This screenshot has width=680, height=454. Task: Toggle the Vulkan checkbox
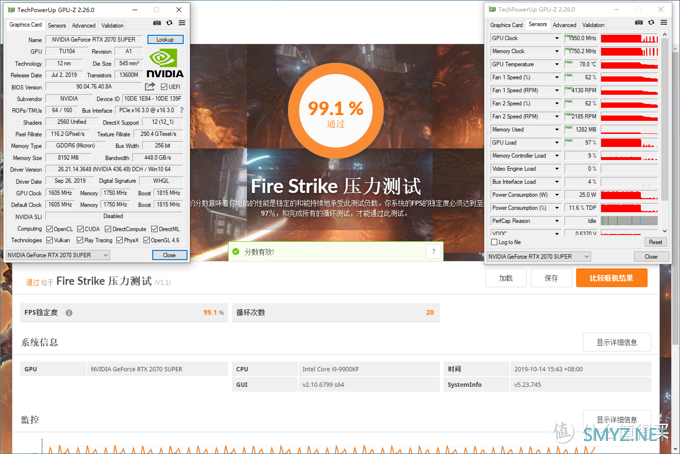[49, 240]
